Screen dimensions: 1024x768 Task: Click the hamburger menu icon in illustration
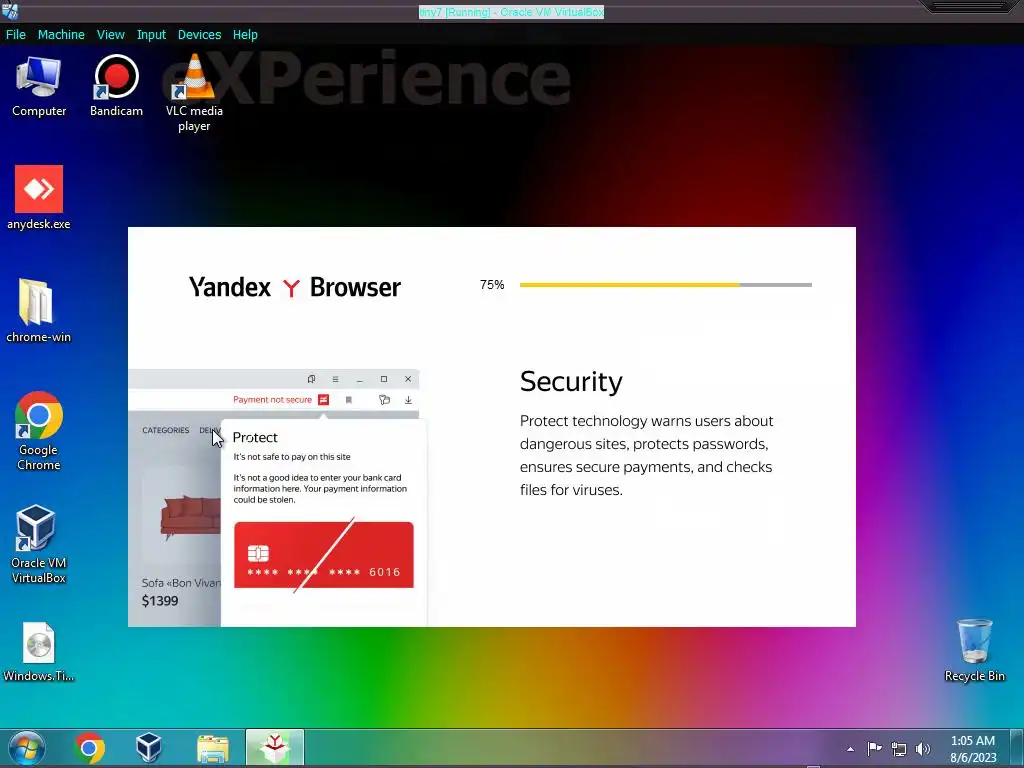pos(335,379)
